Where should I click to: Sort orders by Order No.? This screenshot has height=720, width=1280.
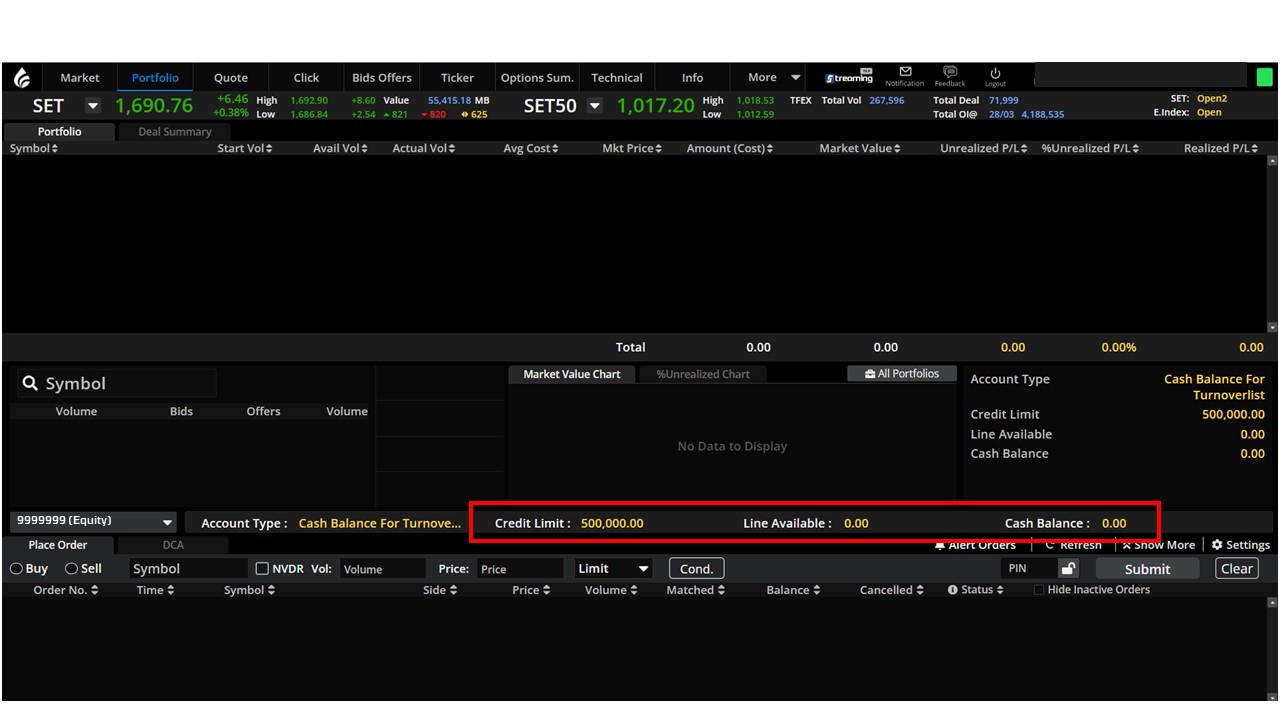click(x=66, y=590)
